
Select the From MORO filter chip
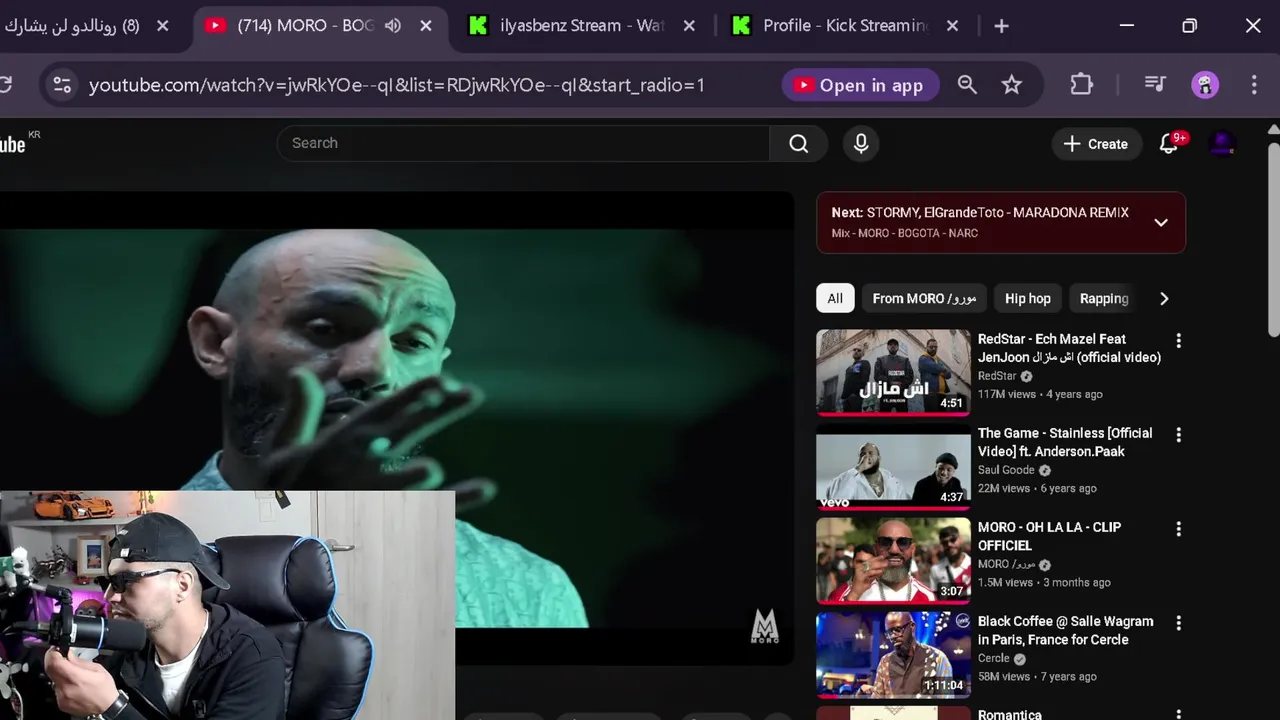tap(924, 298)
